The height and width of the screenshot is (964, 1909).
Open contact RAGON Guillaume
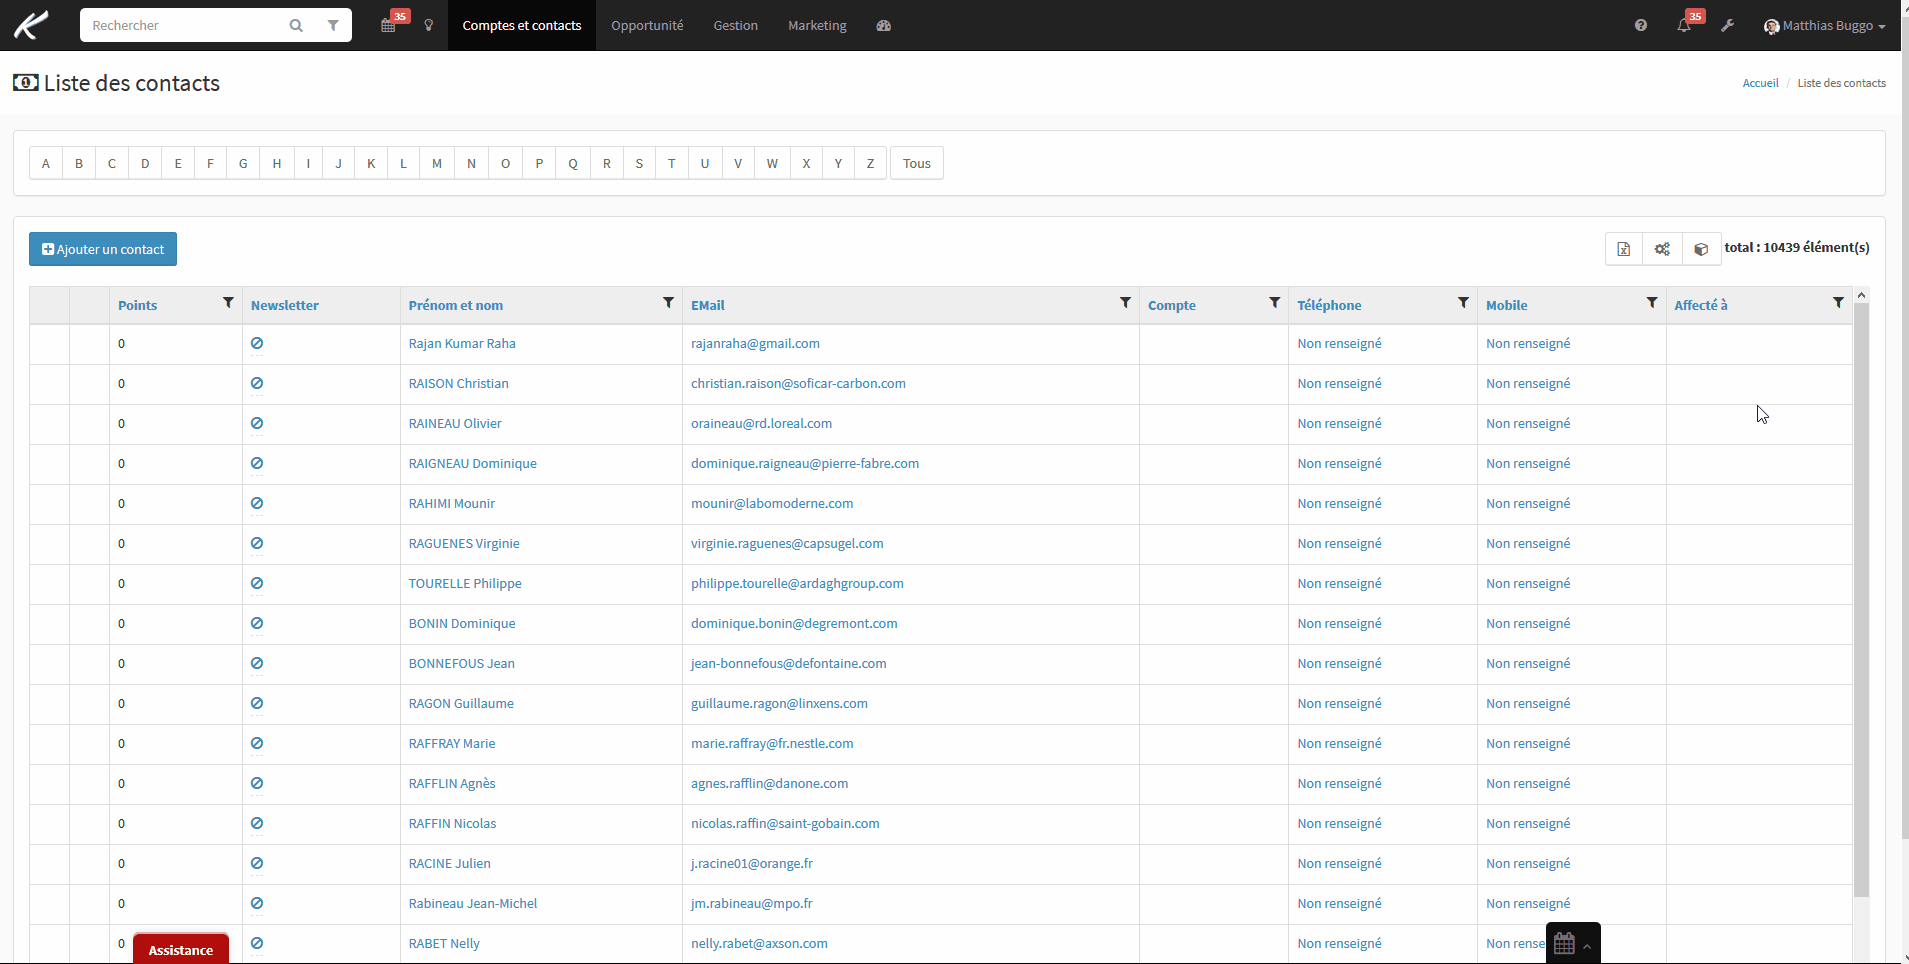point(461,703)
